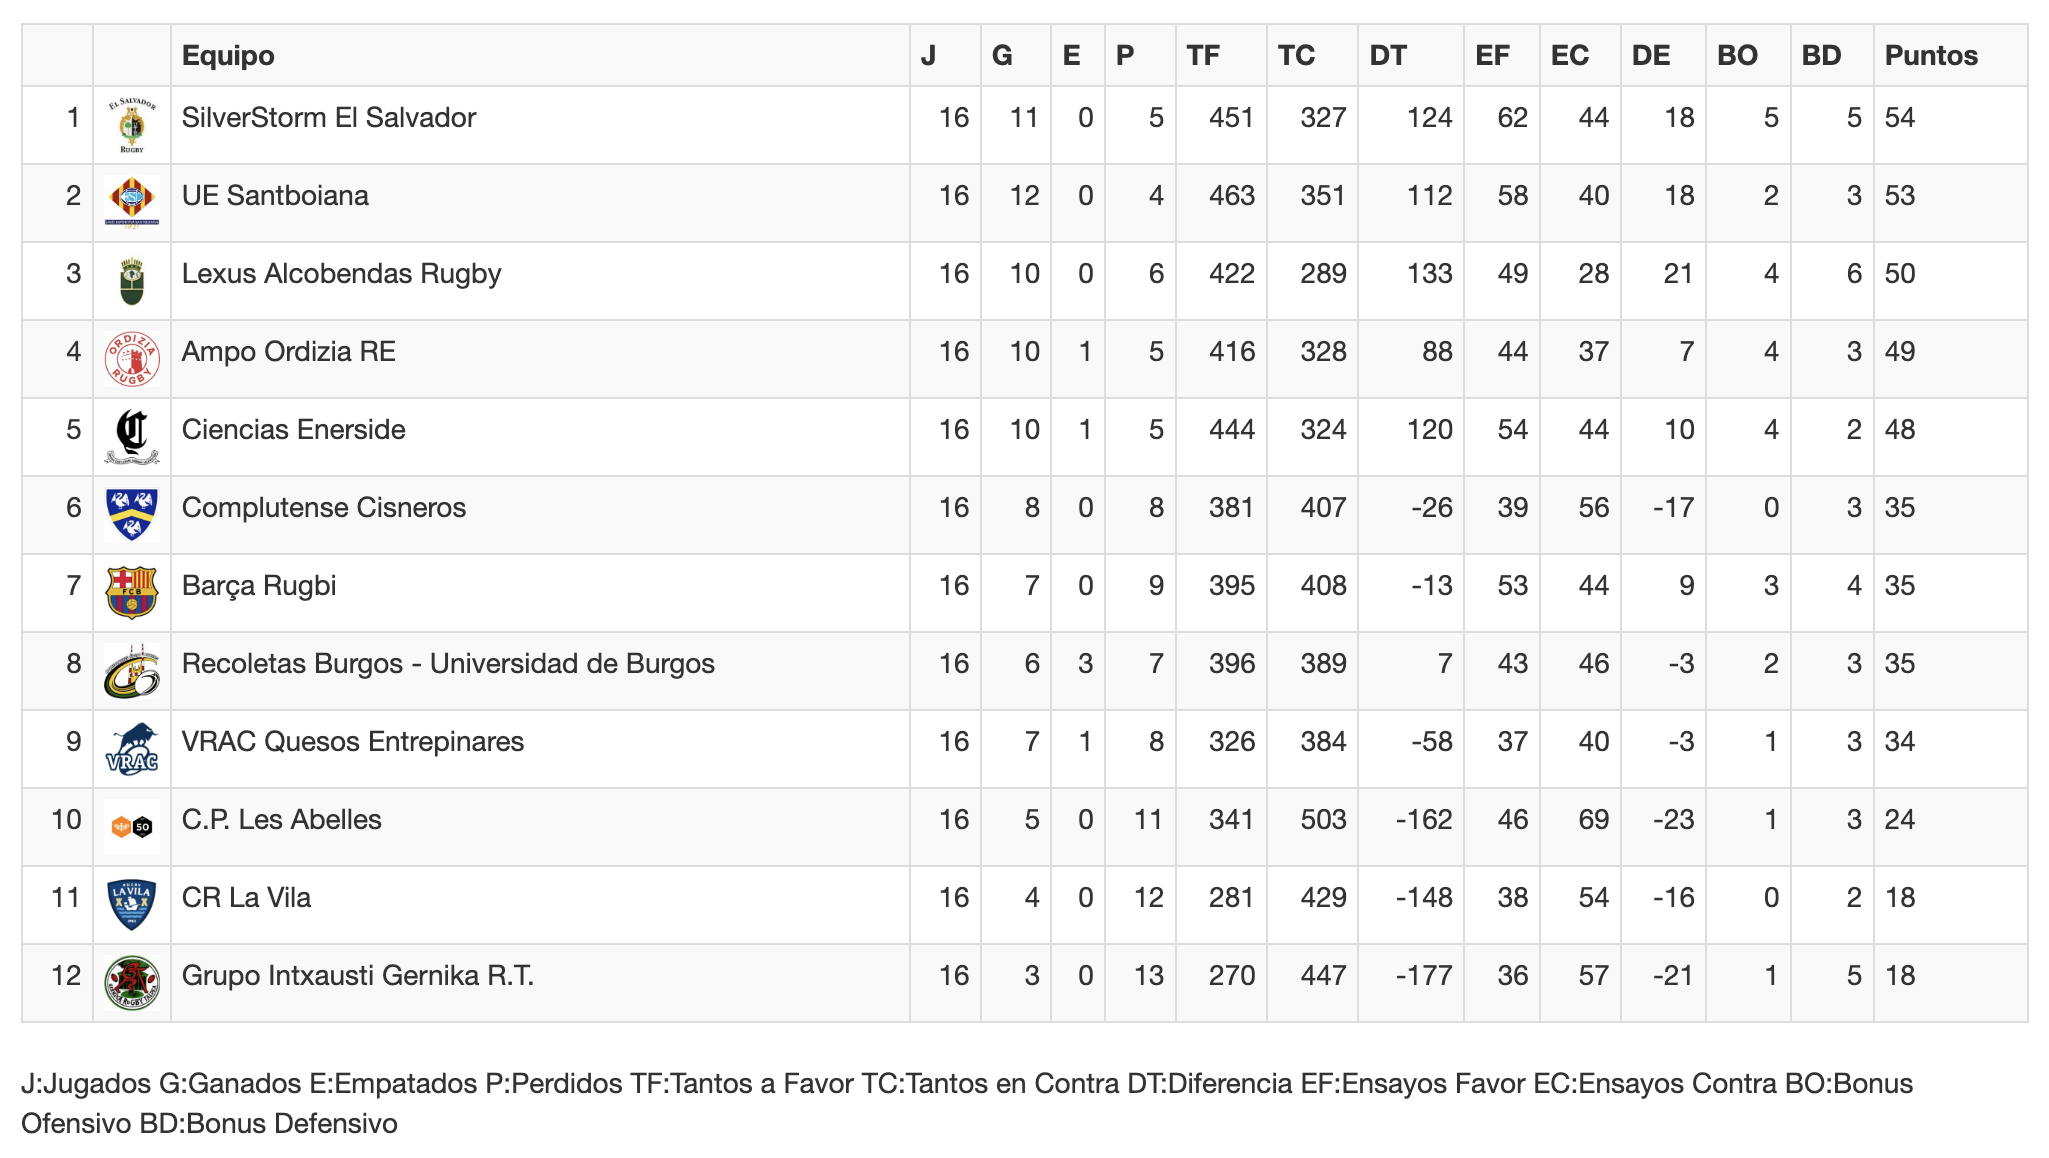Click the Ampo Ordizia red circular logo
2049x1158 pixels.
tap(132, 359)
